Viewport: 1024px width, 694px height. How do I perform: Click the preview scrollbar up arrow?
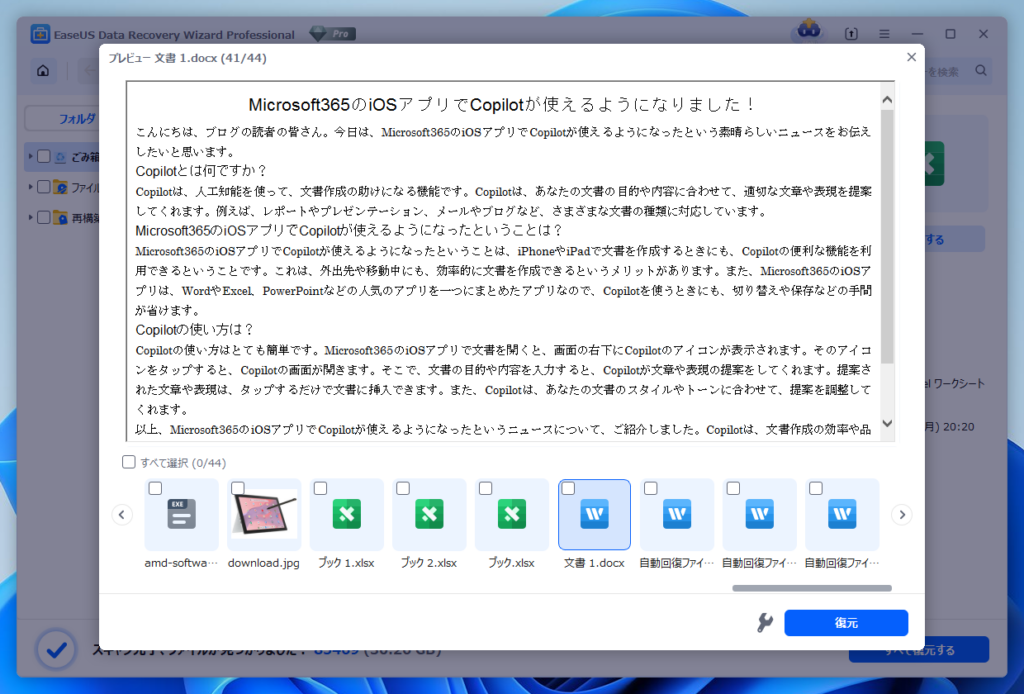[x=887, y=100]
